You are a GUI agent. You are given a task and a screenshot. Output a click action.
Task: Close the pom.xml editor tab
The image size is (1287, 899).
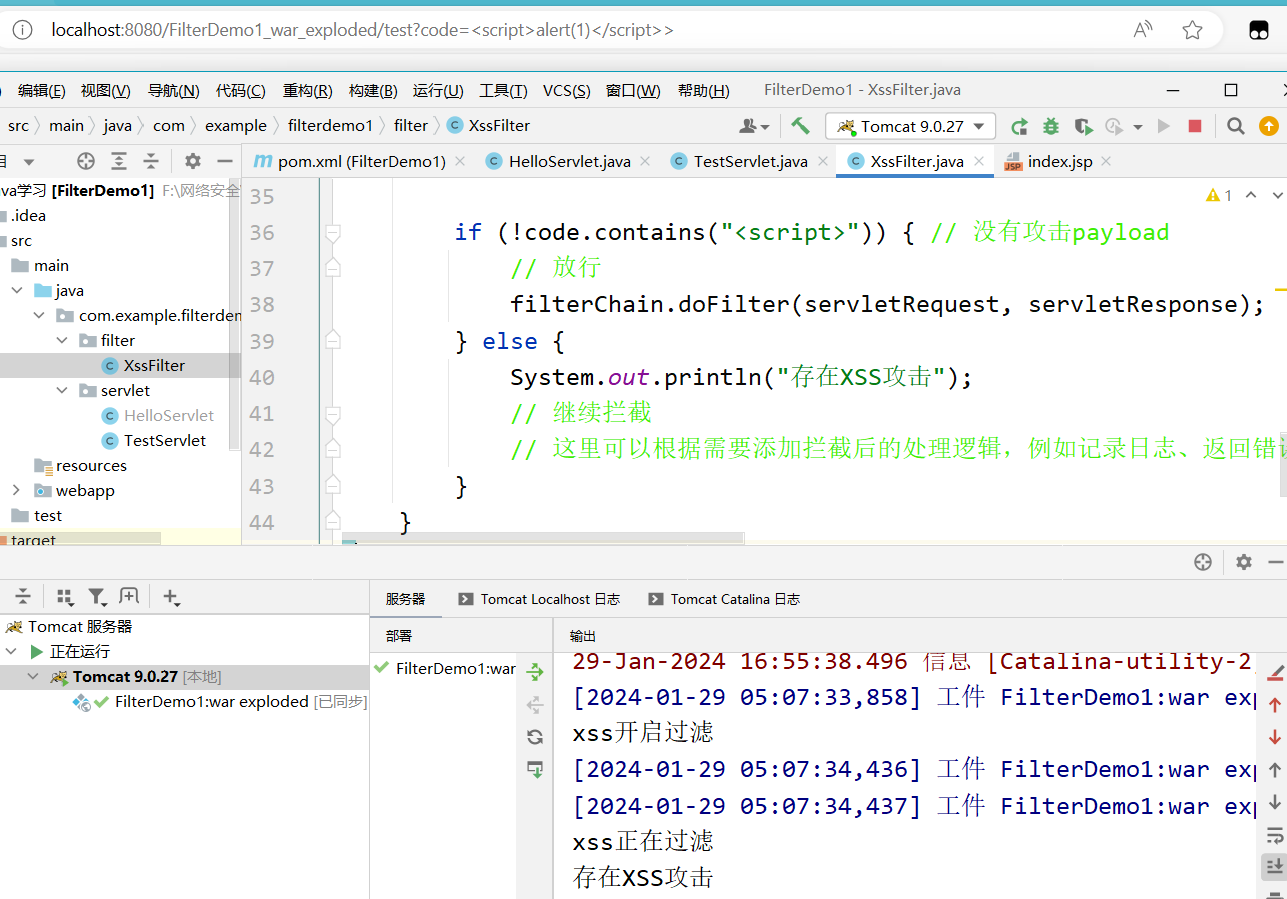pyautogui.click(x=460, y=161)
